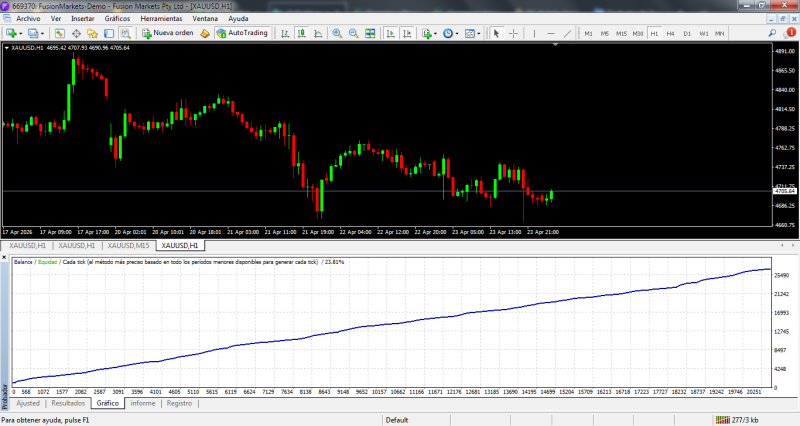Click the Nueva orden button

click(x=168, y=33)
